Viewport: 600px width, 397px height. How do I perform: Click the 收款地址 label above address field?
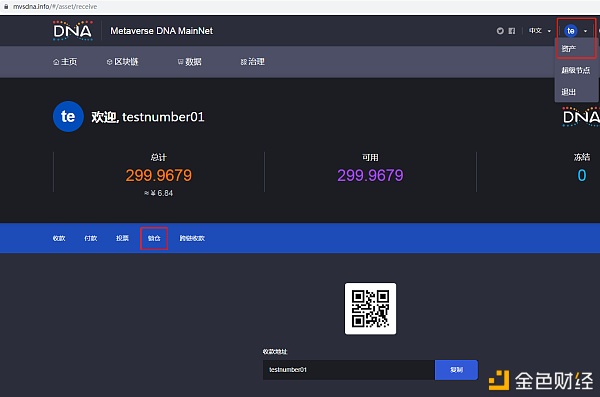tap(275, 351)
